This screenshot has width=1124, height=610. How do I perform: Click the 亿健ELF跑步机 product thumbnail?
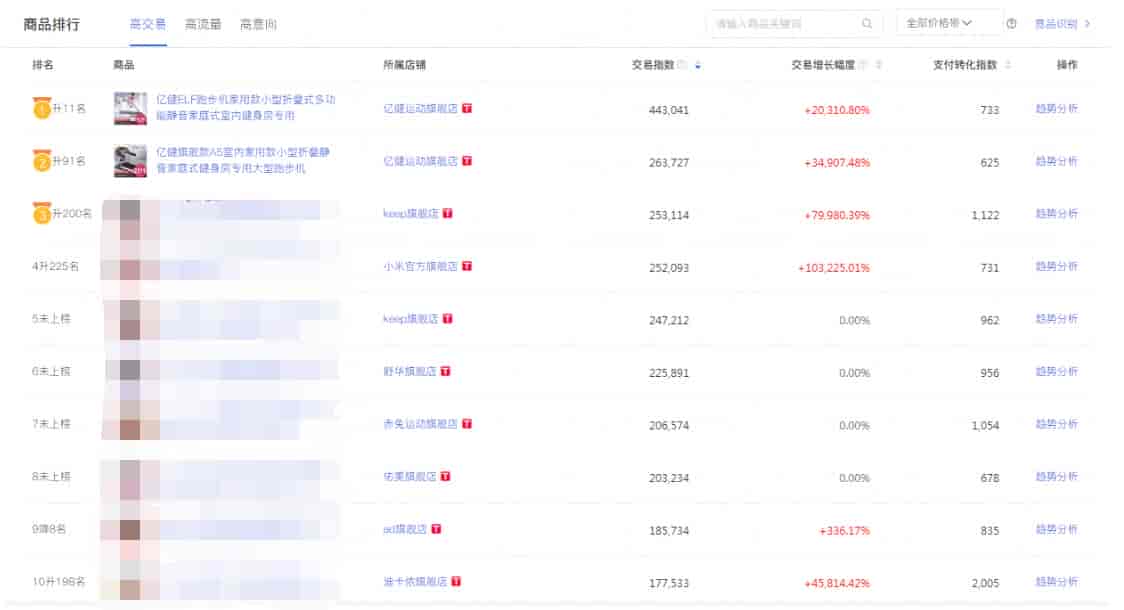coord(131,108)
